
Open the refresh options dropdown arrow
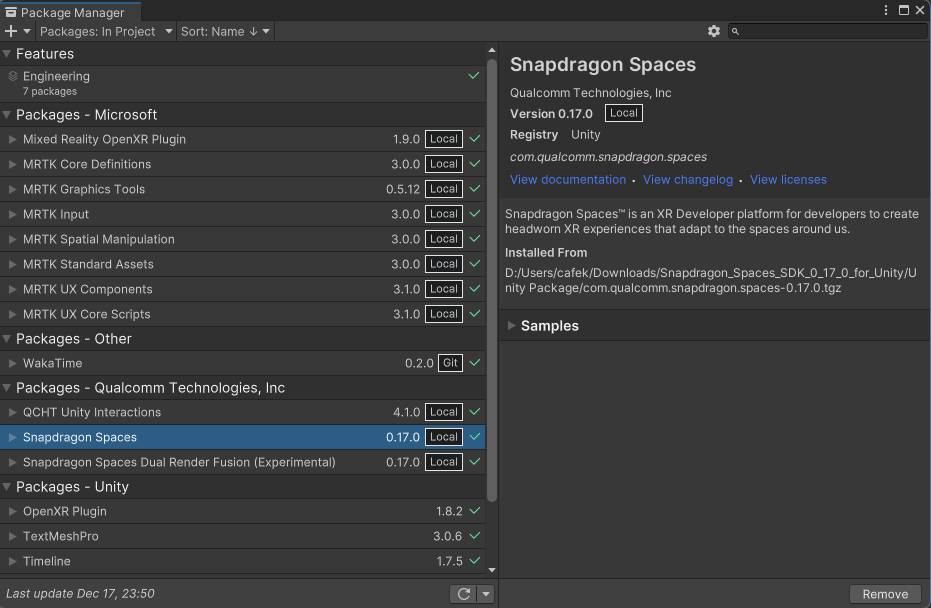[486, 594]
